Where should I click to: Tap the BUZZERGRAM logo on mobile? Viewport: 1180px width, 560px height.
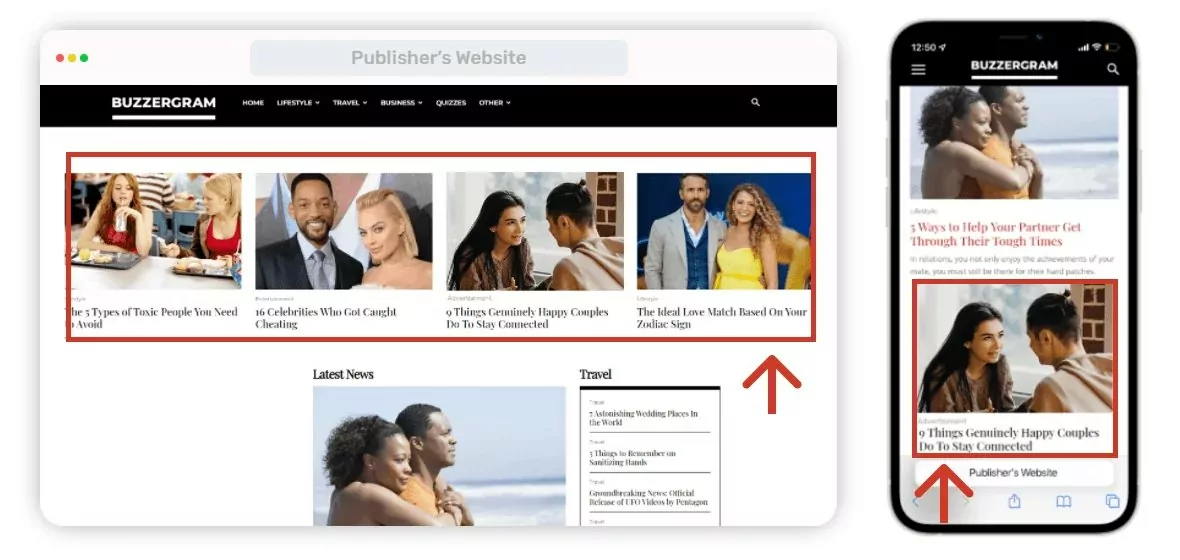click(1014, 66)
